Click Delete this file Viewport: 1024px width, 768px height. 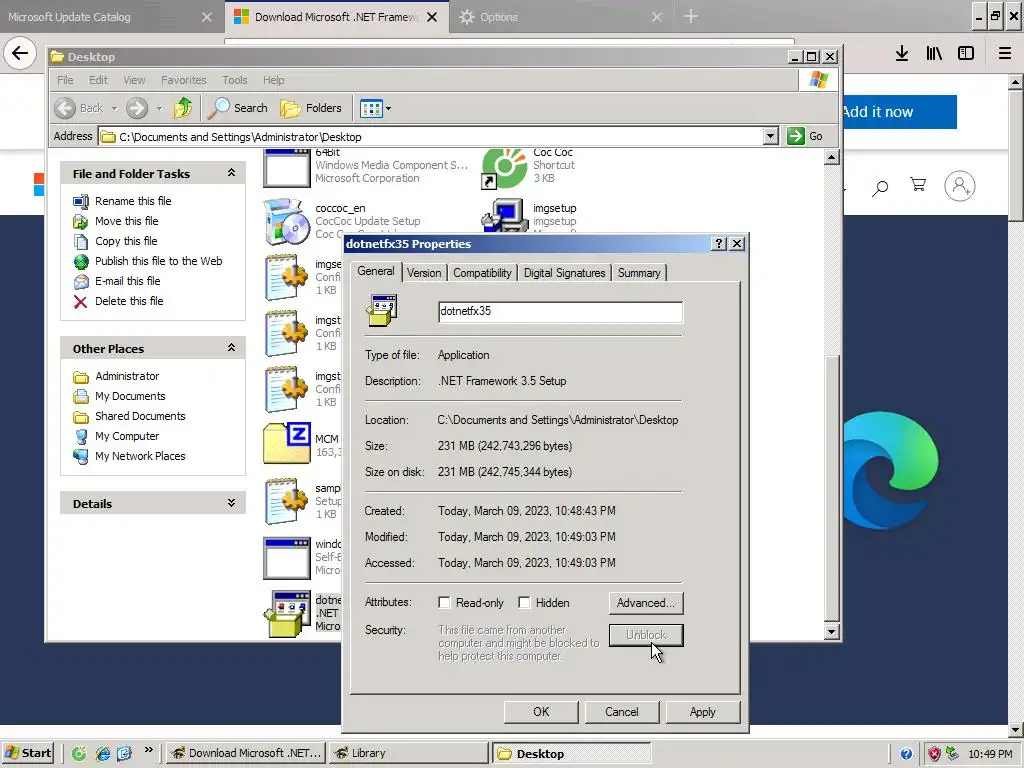pyautogui.click(x=129, y=301)
